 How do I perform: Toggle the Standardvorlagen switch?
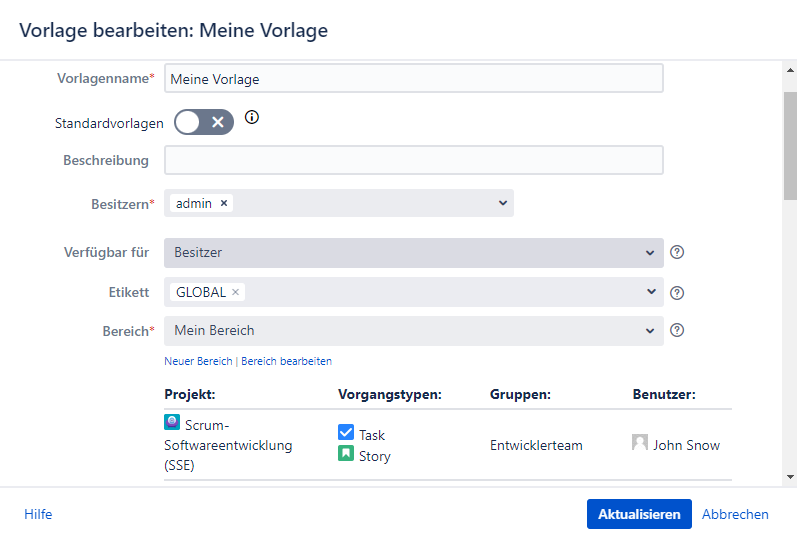point(204,122)
